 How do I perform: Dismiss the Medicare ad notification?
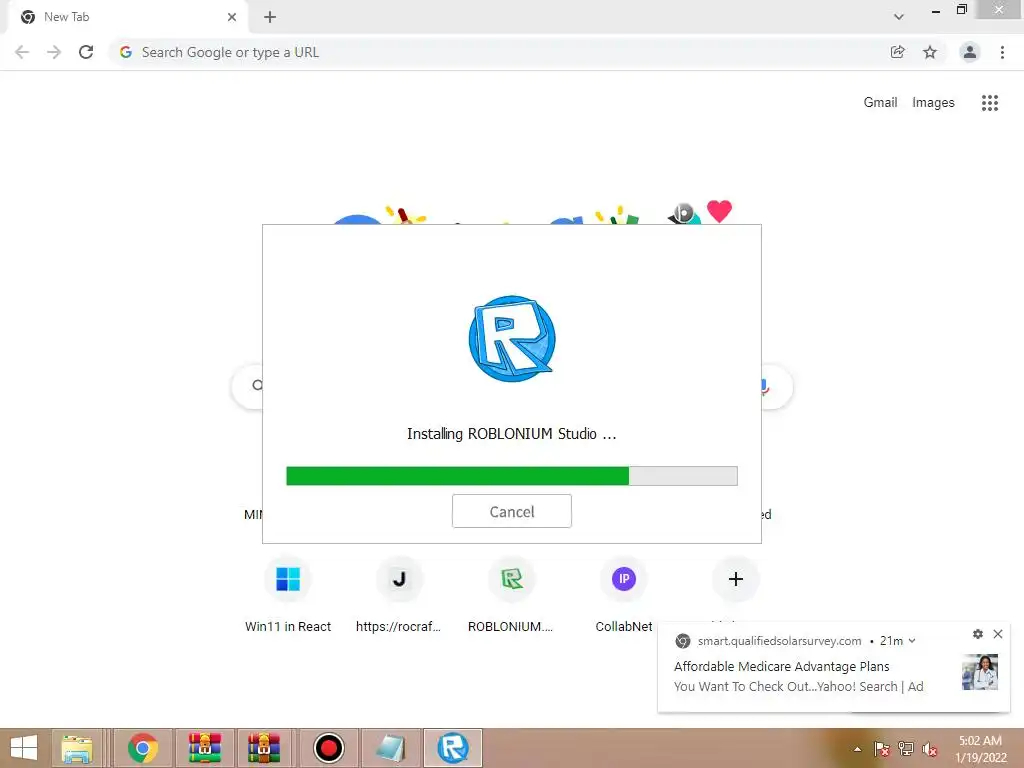tap(997, 634)
